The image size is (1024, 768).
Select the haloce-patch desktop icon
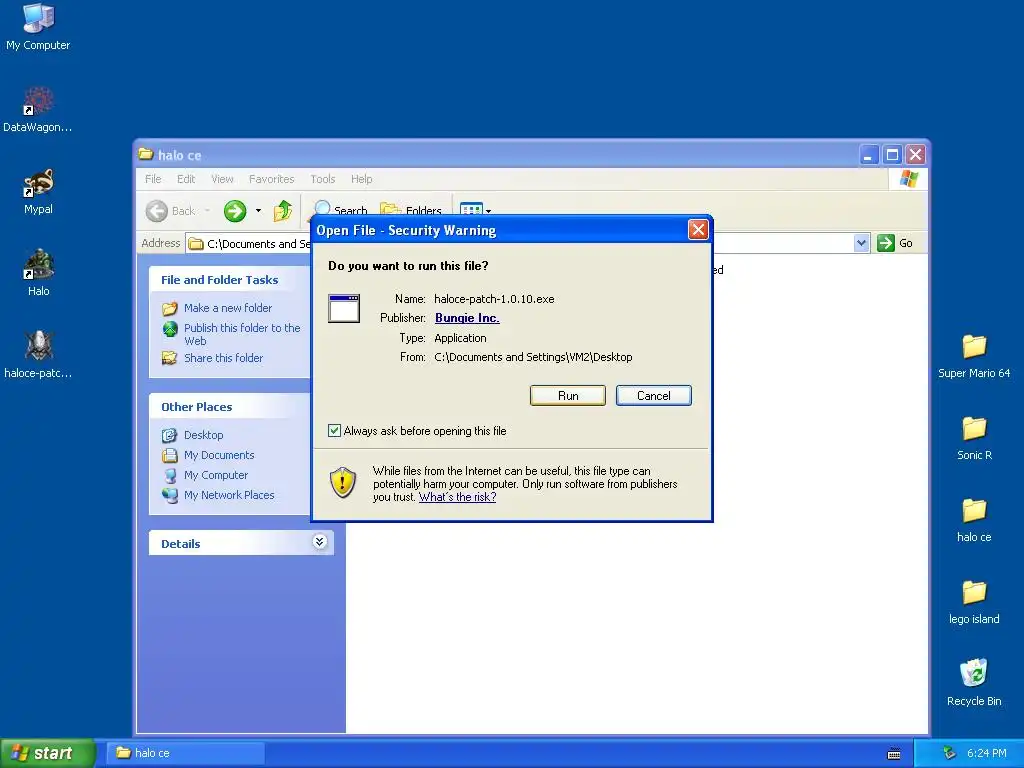pyautogui.click(x=38, y=355)
